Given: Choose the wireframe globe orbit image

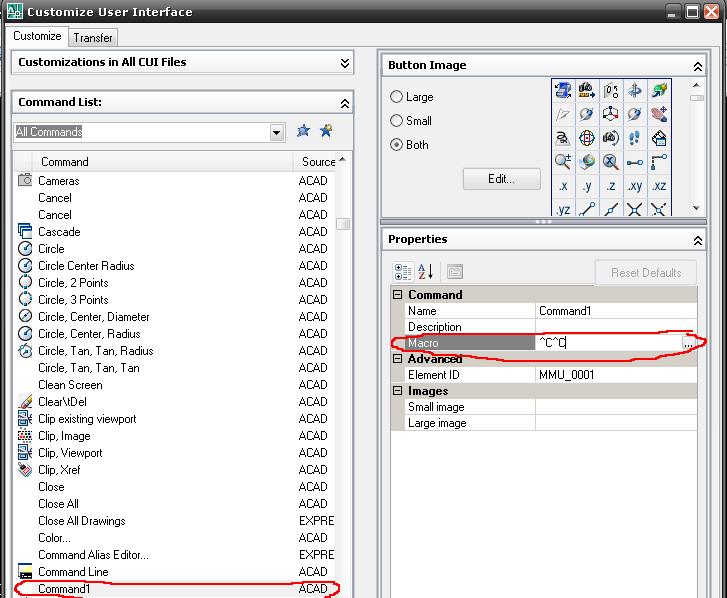Looking at the screenshot, I should point(587,138).
